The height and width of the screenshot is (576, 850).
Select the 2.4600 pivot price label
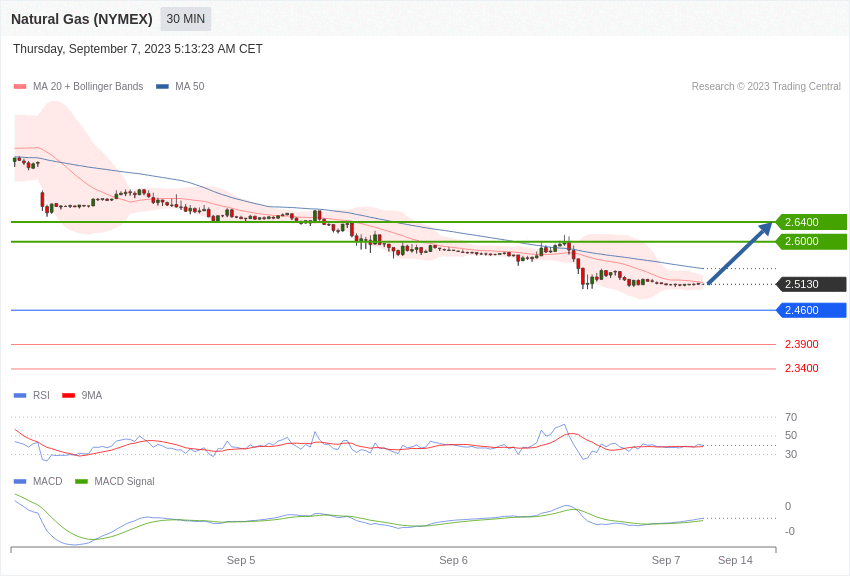[811, 310]
